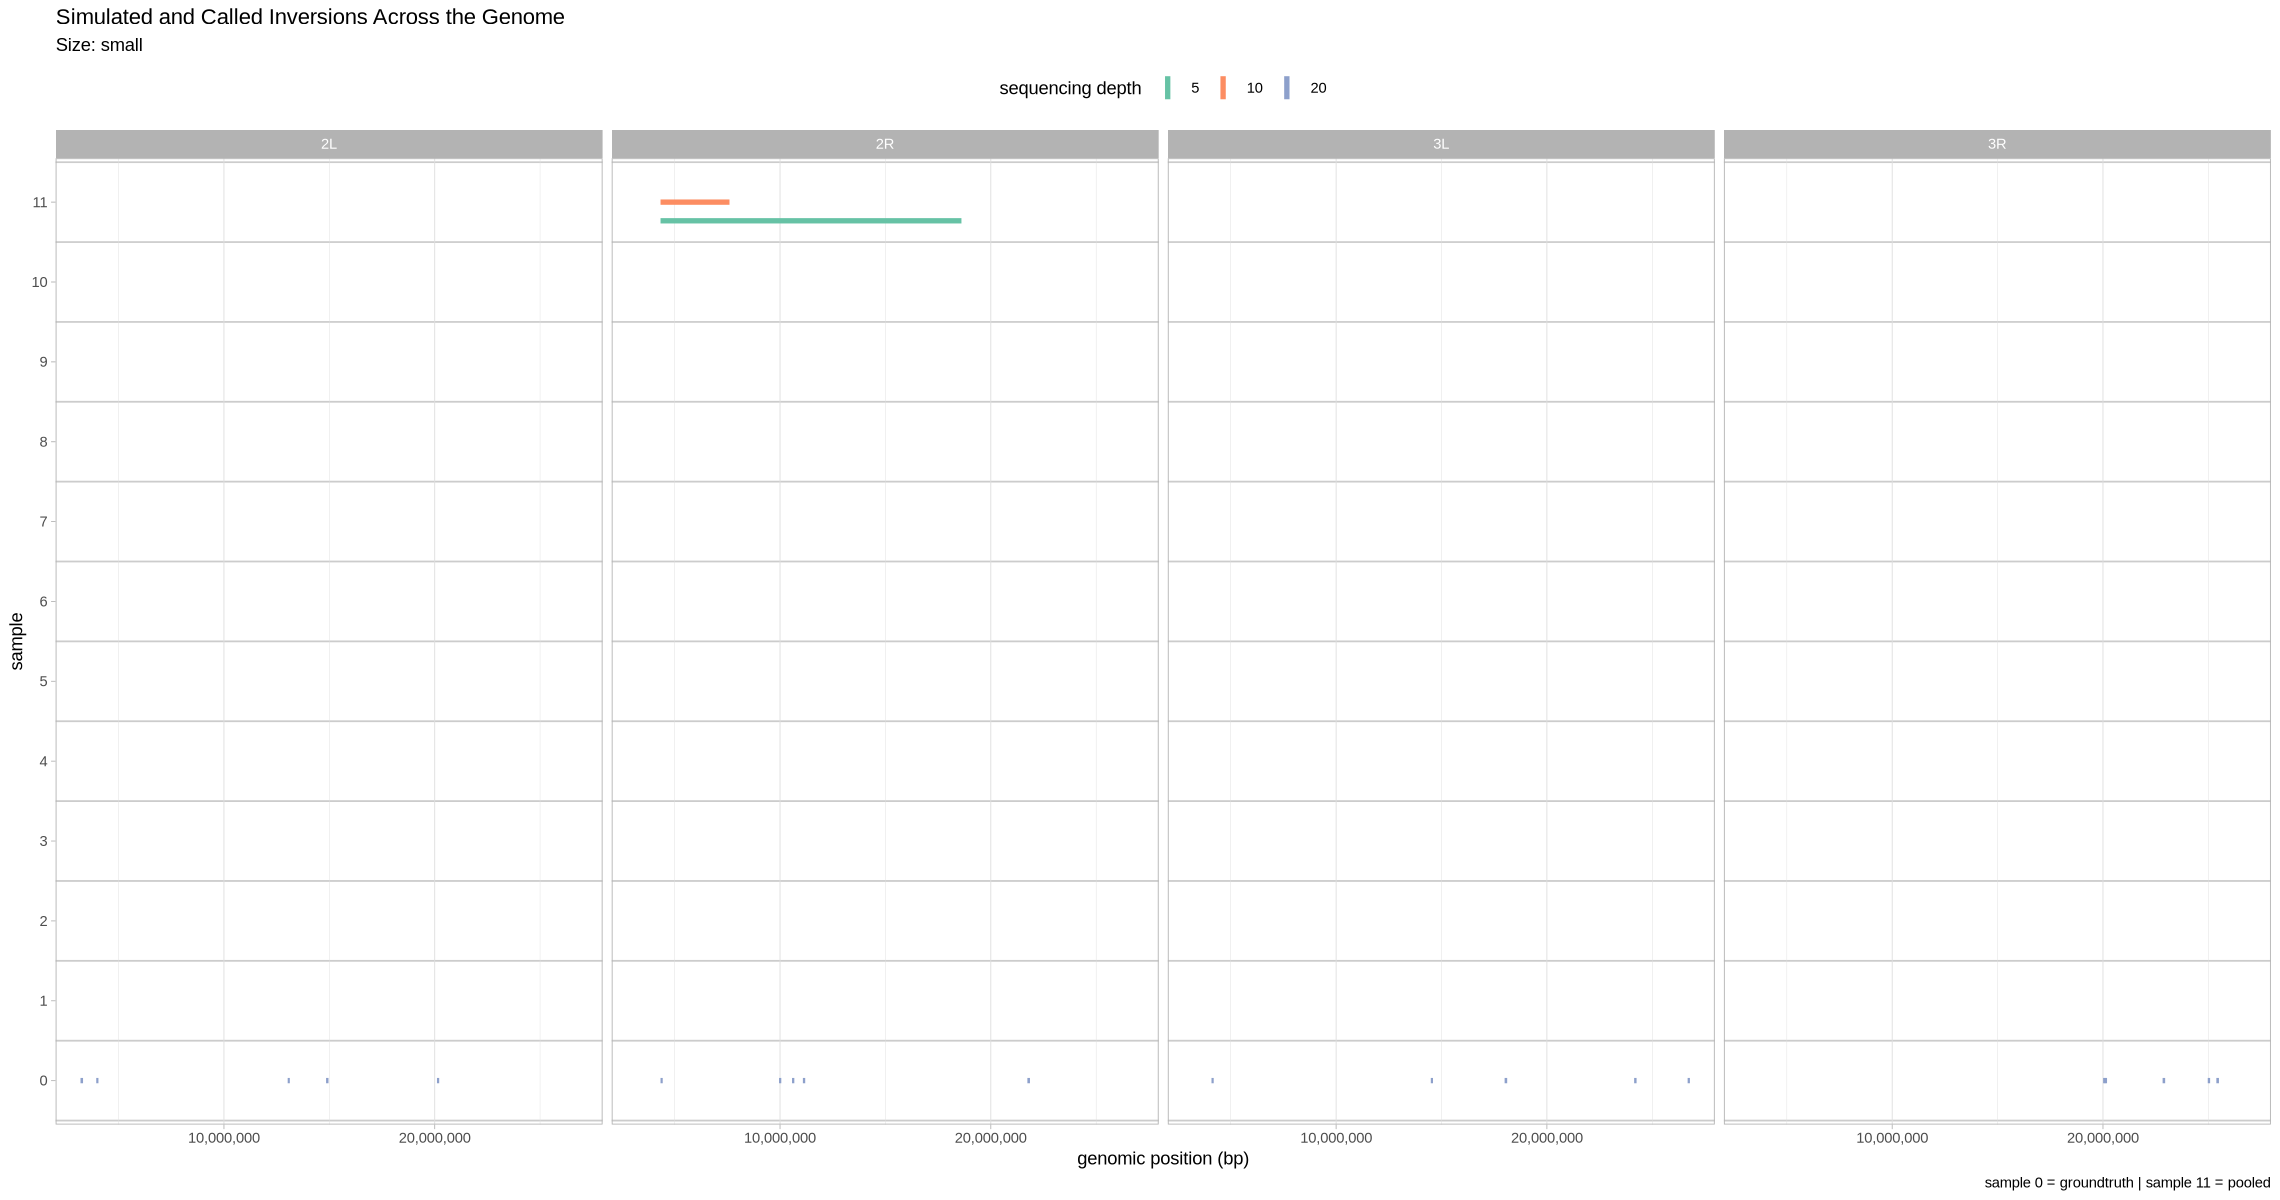Click the orange inversion bar in 2R panel
The image size is (2280, 1200).
tap(695, 202)
